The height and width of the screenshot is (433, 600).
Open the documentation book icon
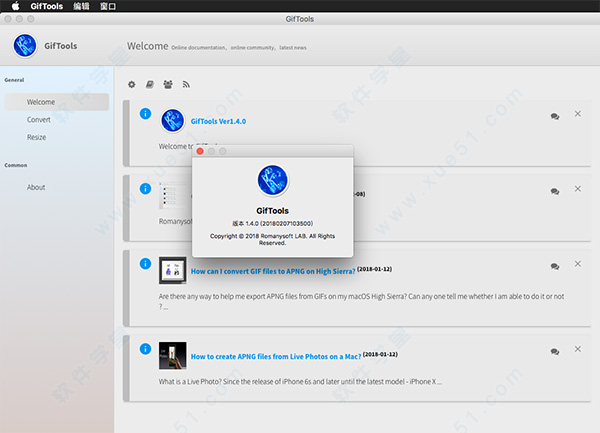pyautogui.click(x=150, y=84)
